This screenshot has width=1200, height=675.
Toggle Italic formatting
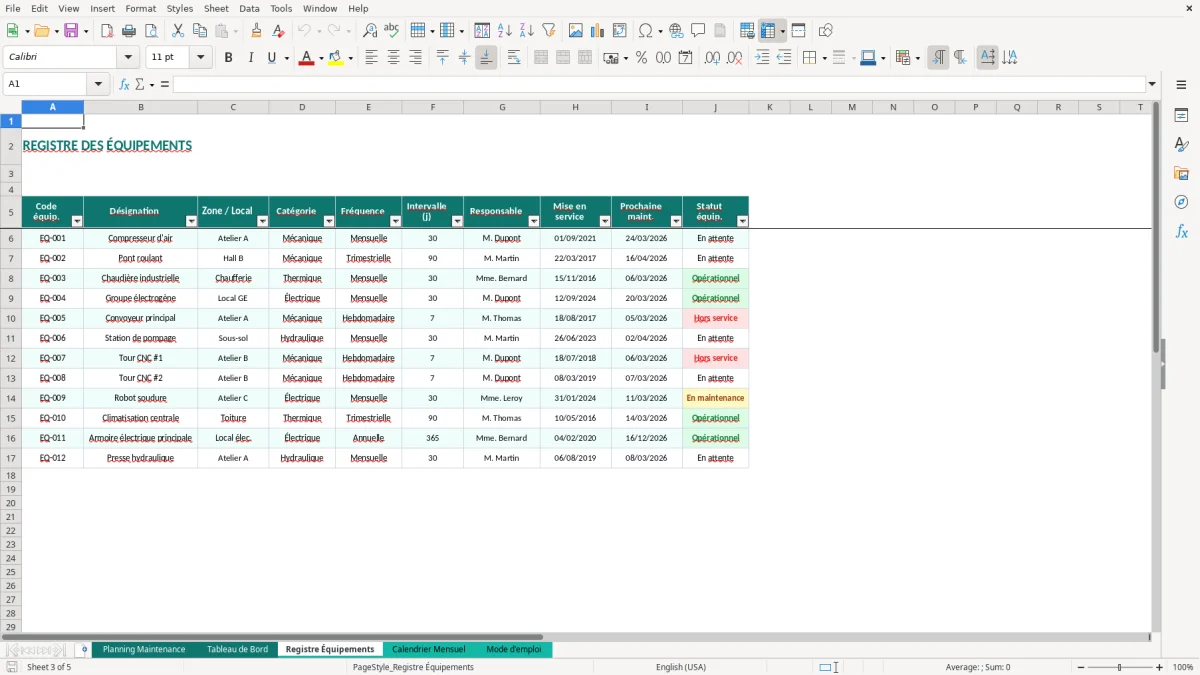pyautogui.click(x=250, y=58)
